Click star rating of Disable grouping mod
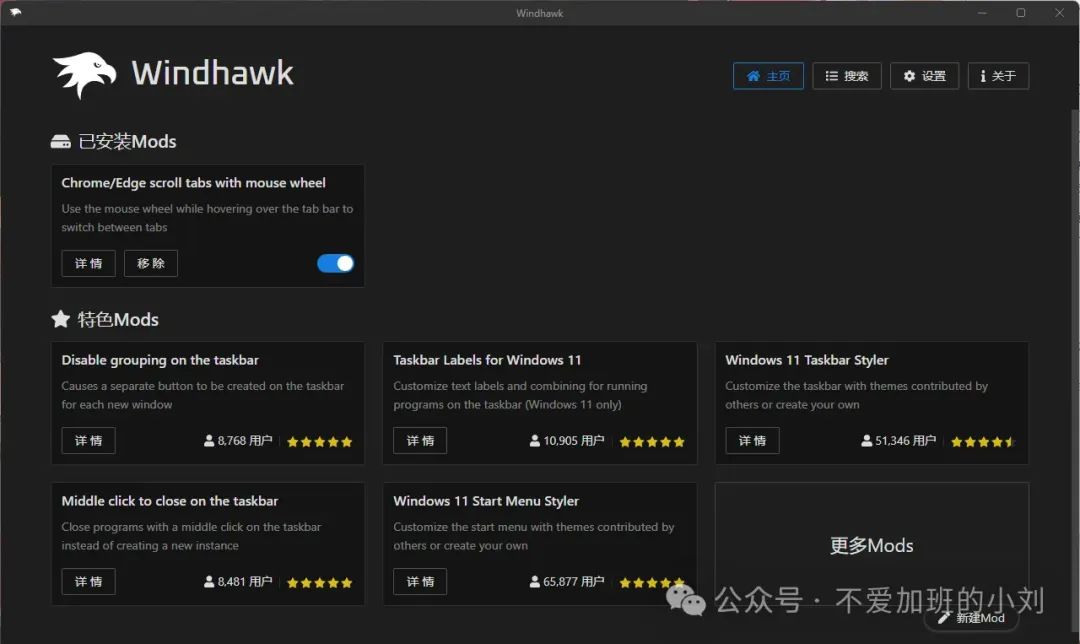This screenshot has height=644, width=1080. pos(320,442)
